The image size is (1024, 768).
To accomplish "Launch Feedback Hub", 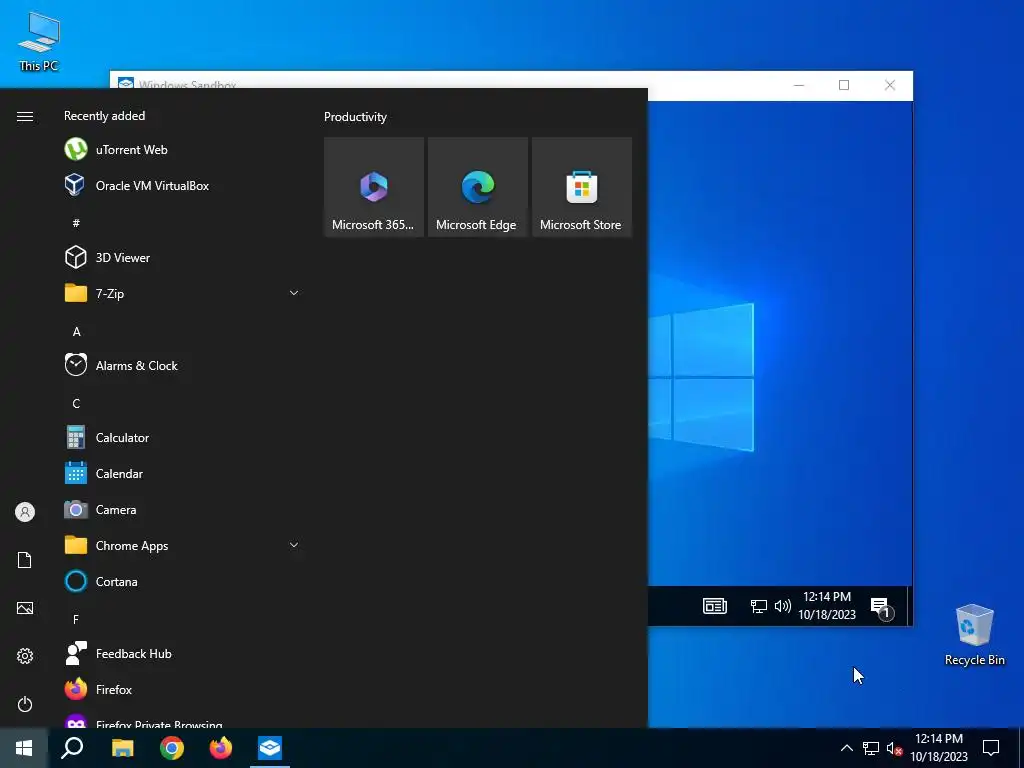I will [183, 653].
